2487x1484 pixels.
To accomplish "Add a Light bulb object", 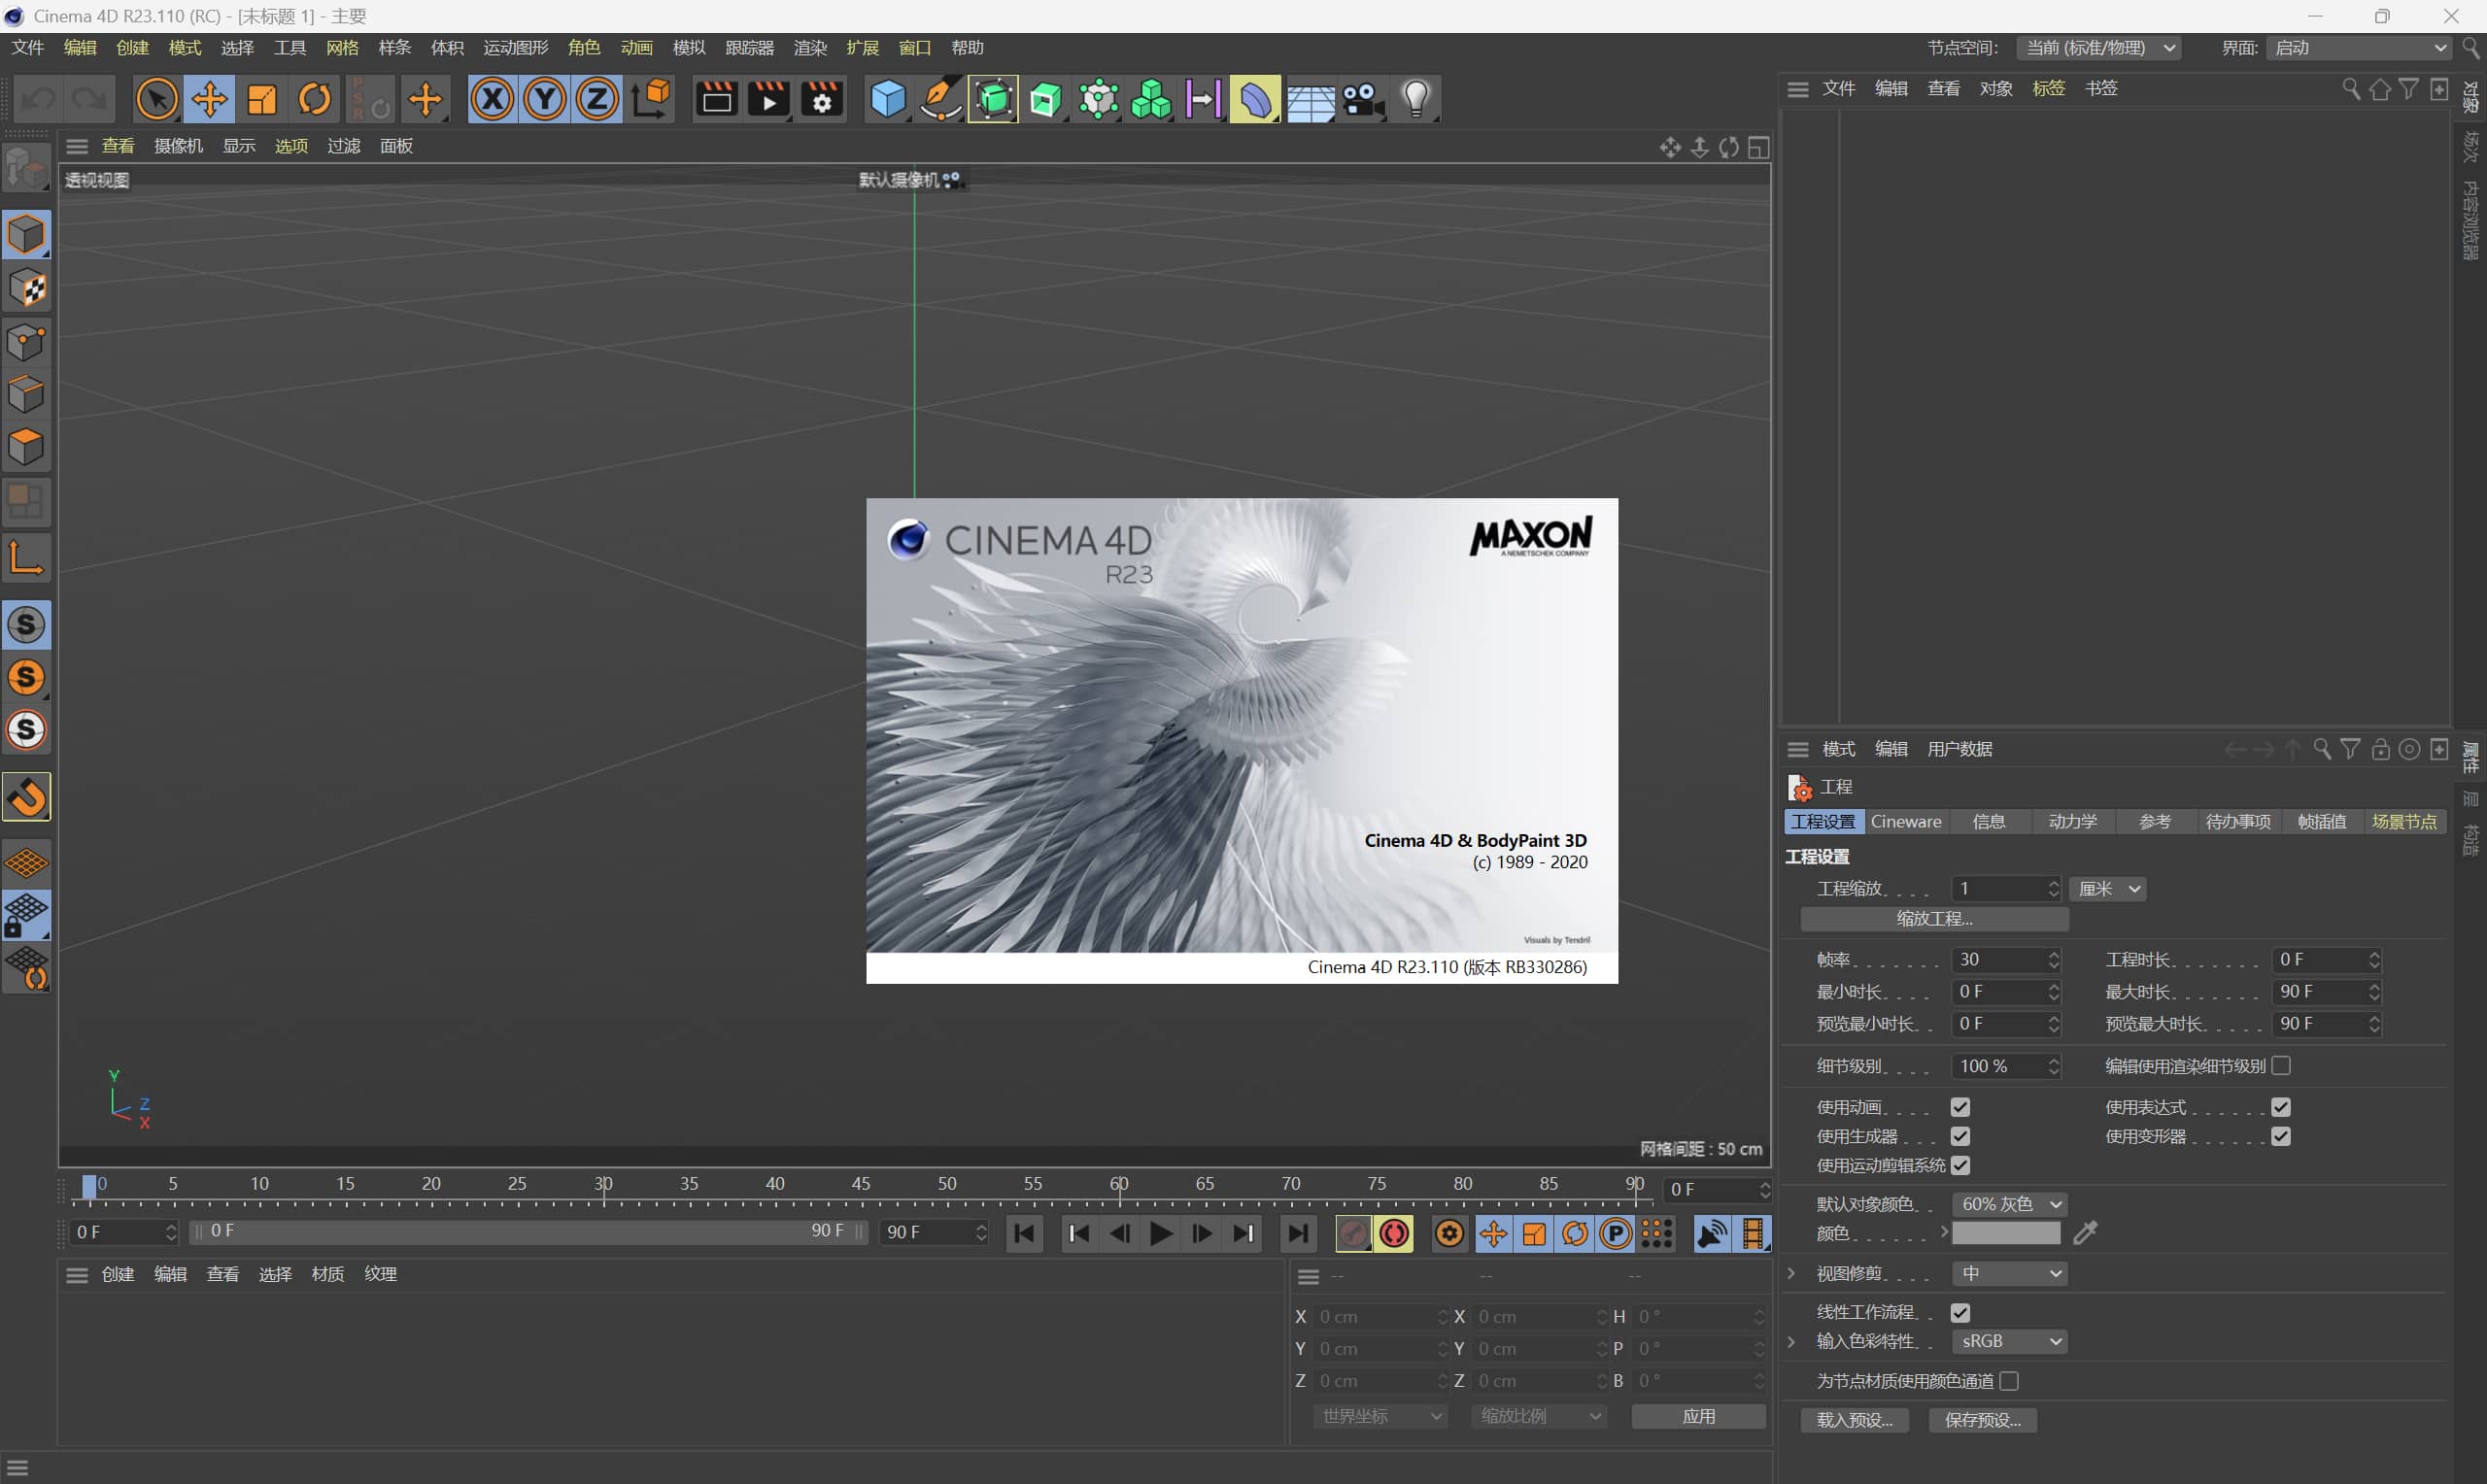I will [1416, 99].
